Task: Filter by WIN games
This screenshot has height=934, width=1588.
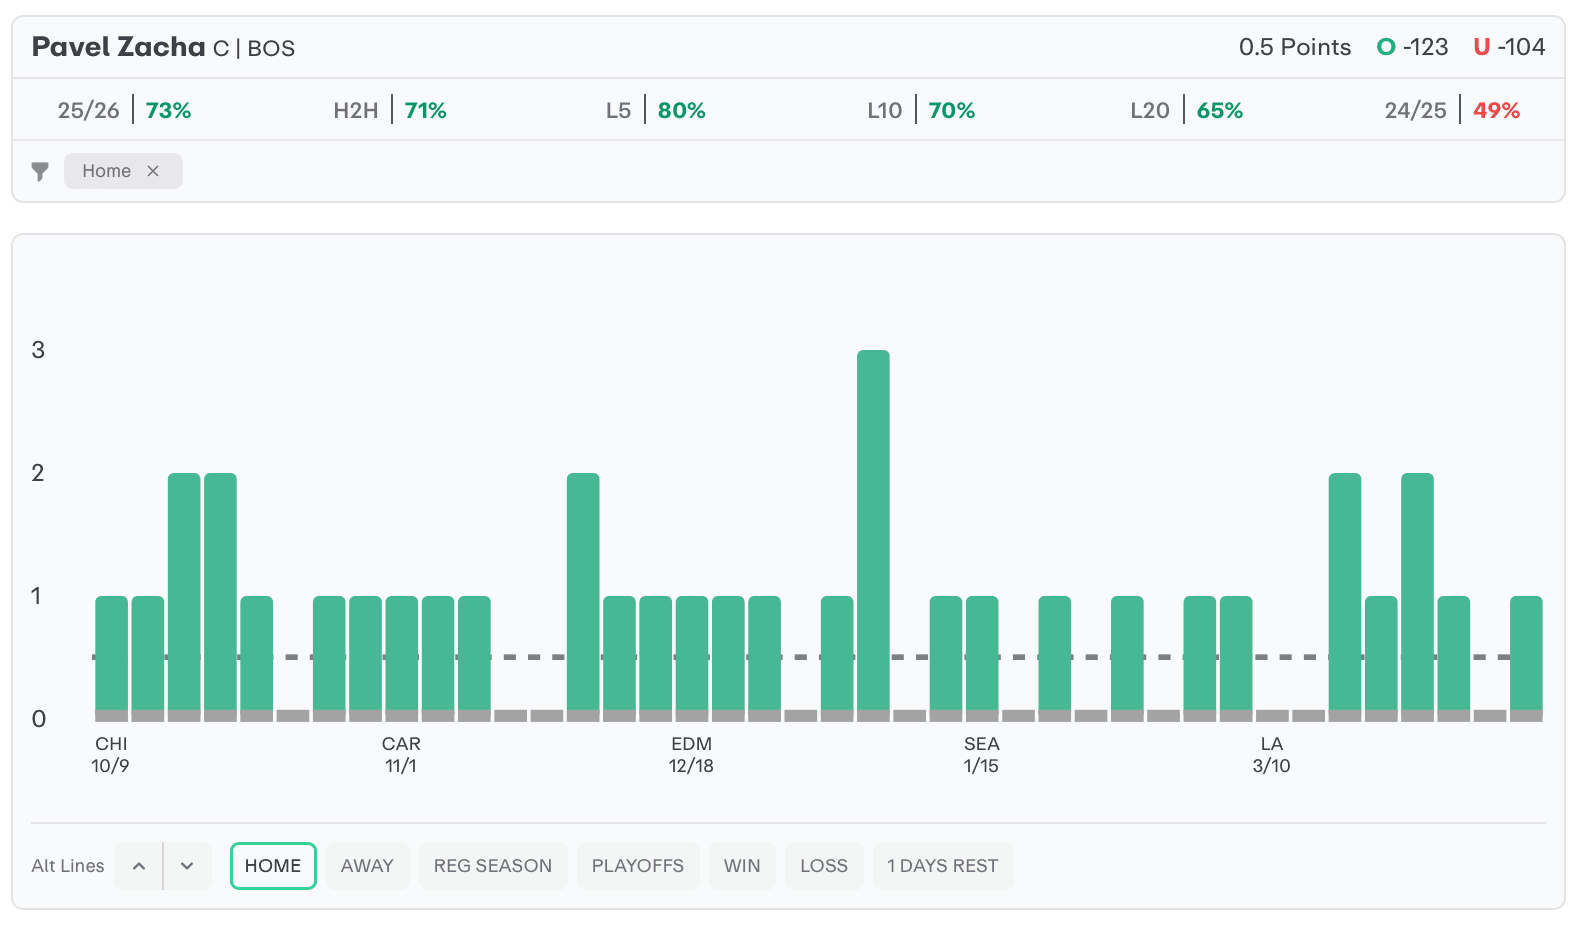Action: 742,866
